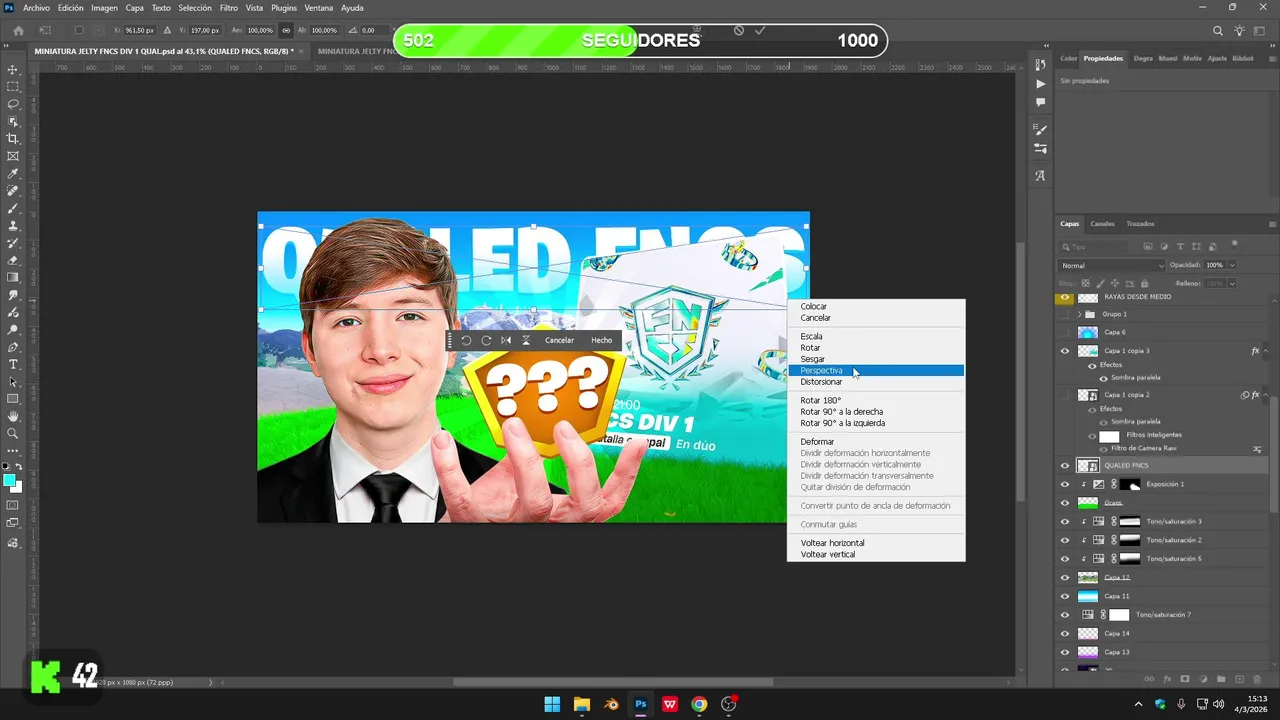Click the new adjustment layer icon
1280x720 pixels.
(x=1202, y=679)
